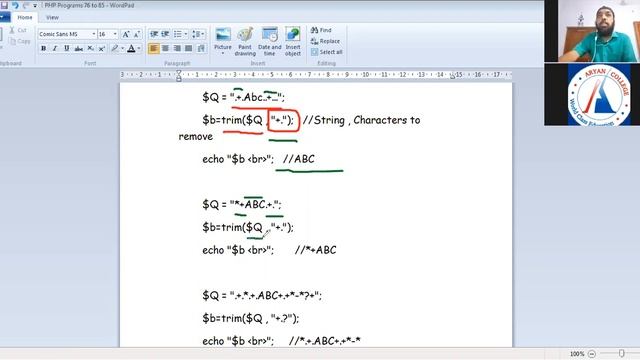
Task: Click the 100% zoom level text
Action: 577,354
